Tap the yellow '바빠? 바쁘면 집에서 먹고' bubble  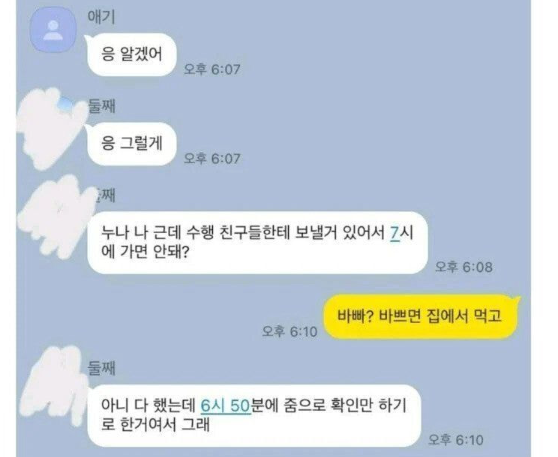point(420,316)
